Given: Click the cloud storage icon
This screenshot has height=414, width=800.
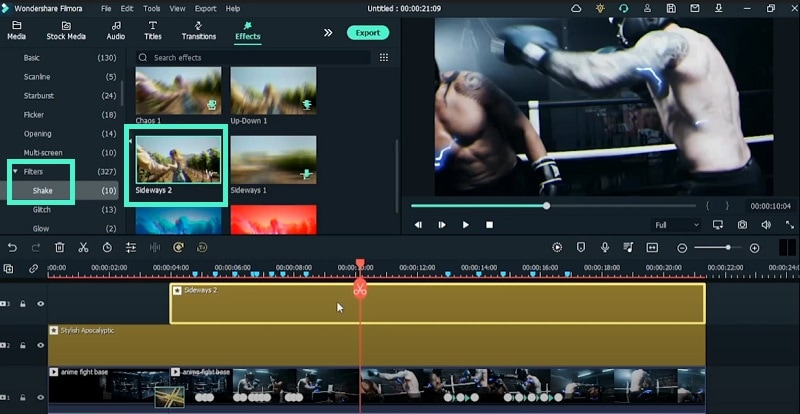Looking at the screenshot, I should 576,9.
